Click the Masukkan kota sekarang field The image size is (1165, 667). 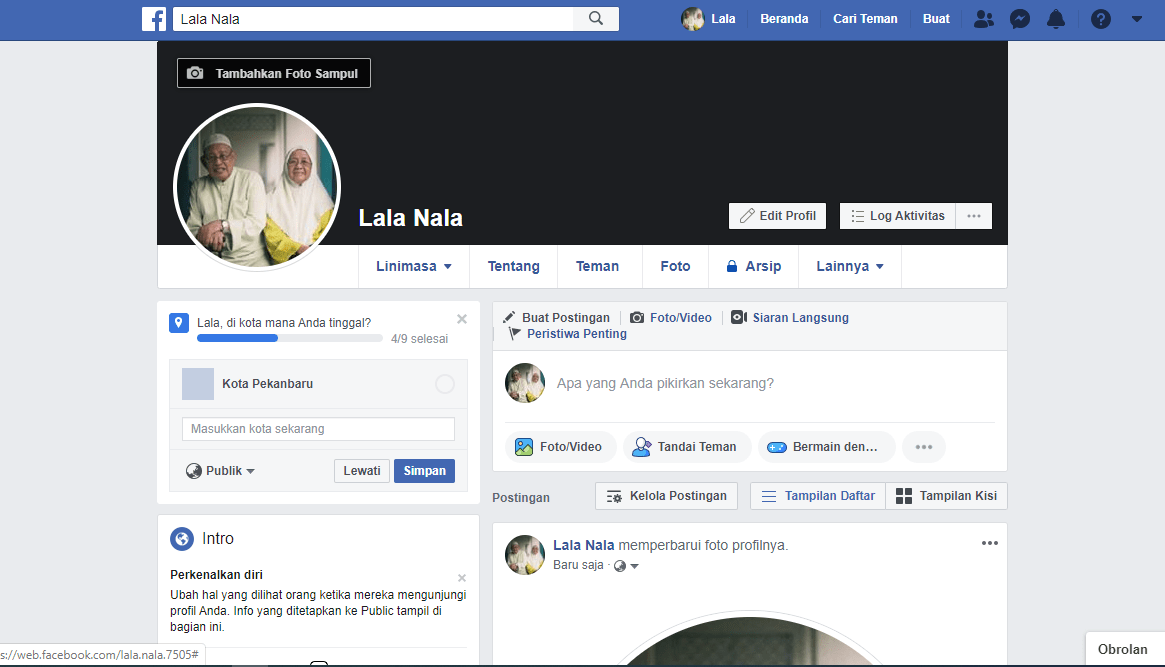[318, 429]
